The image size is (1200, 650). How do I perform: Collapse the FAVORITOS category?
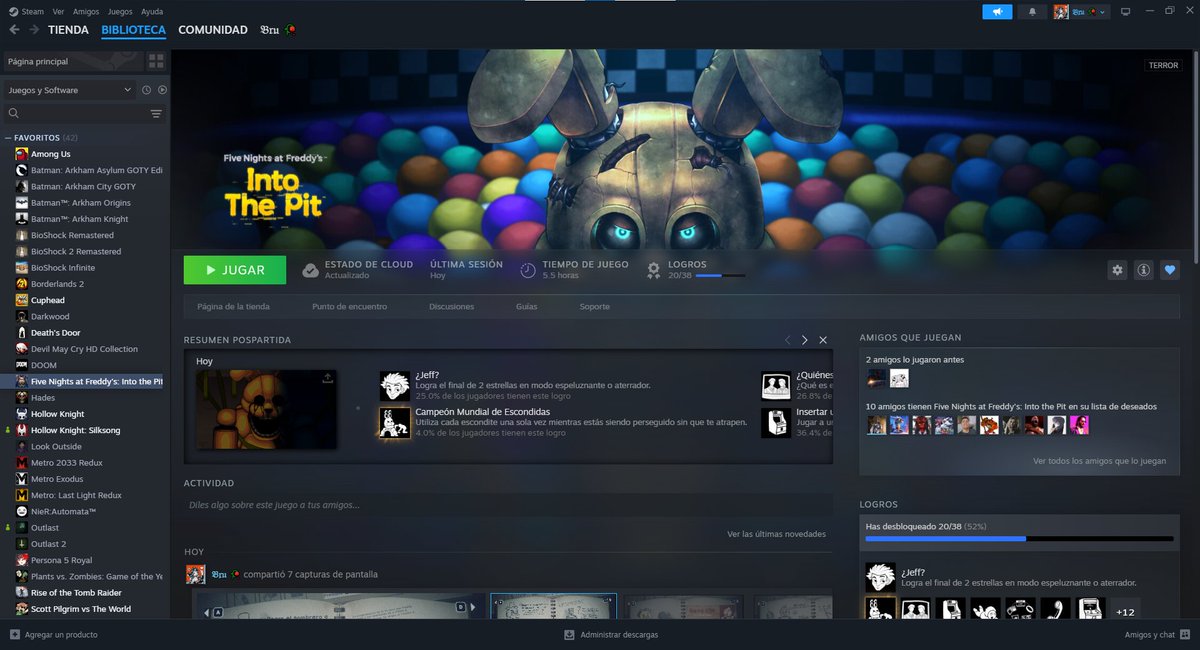tap(8, 137)
